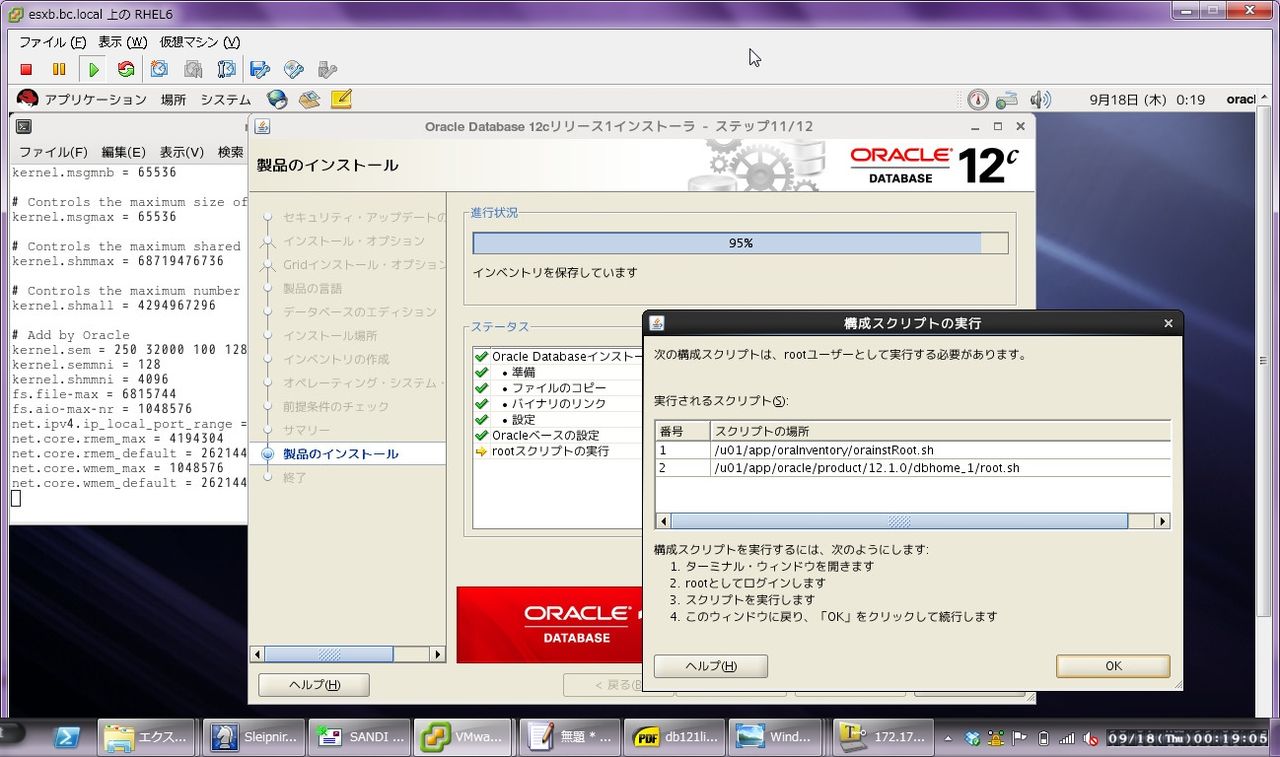Click the script list scrollbar right arrow
This screenshot has width=1280, height=757.
(x=1162, y=521)
